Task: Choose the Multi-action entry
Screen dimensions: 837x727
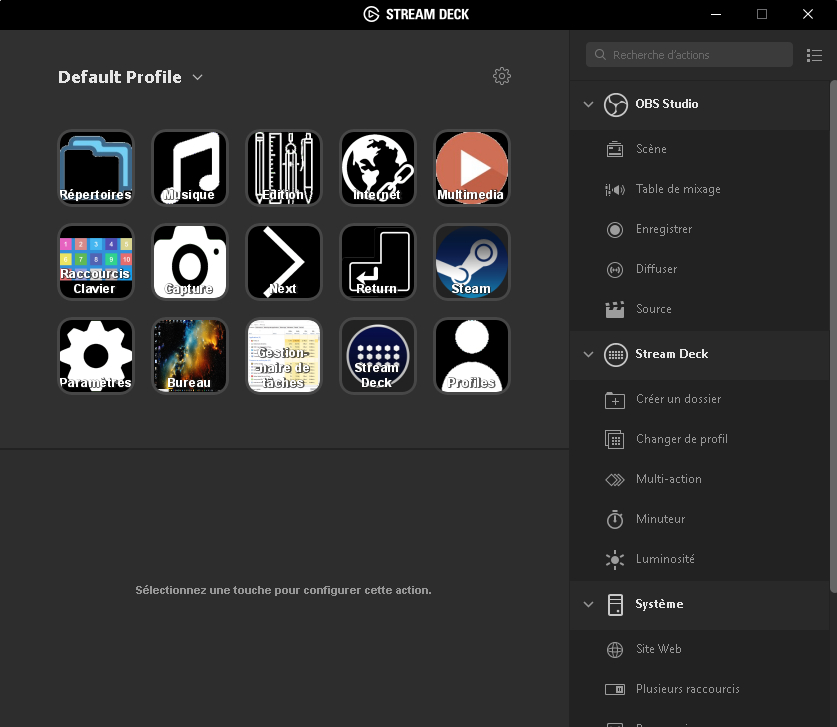Action: pyautogui.click(x=668, y=479)
